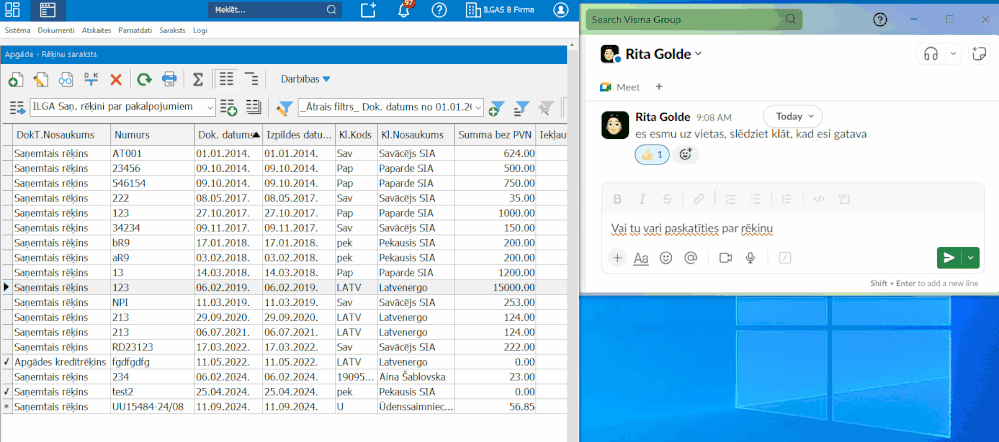Expand the Rita Golde conversation details chevron

point(698,54)
